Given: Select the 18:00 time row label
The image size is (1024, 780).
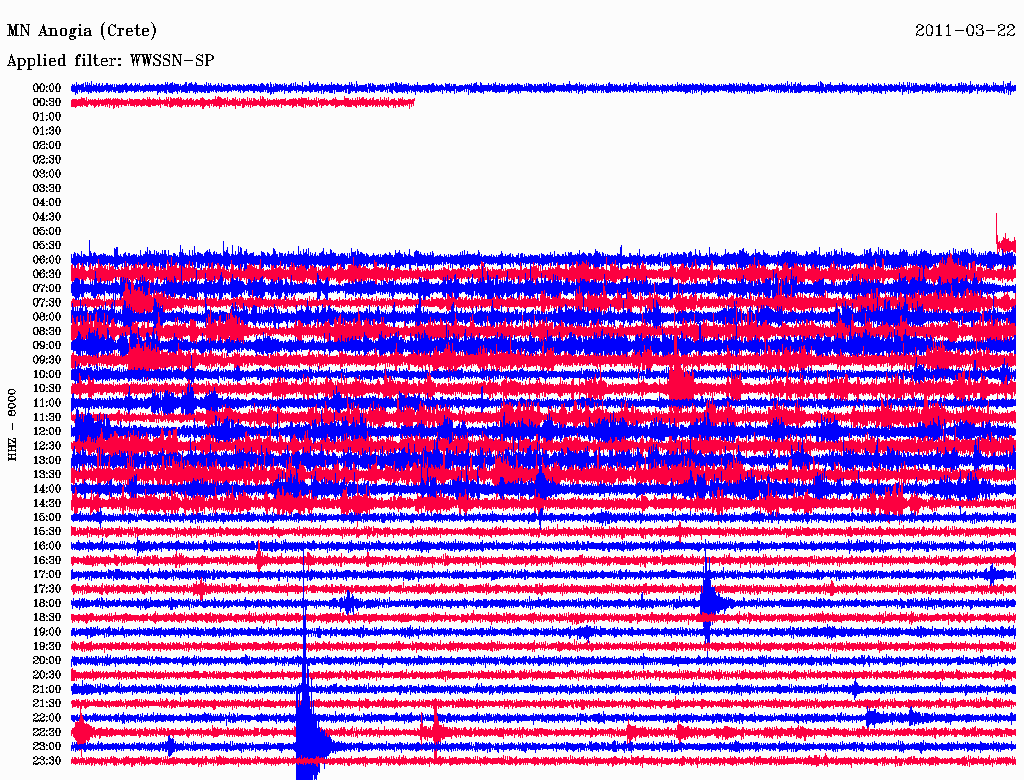Looking at the screenshot, I should 47,603.
